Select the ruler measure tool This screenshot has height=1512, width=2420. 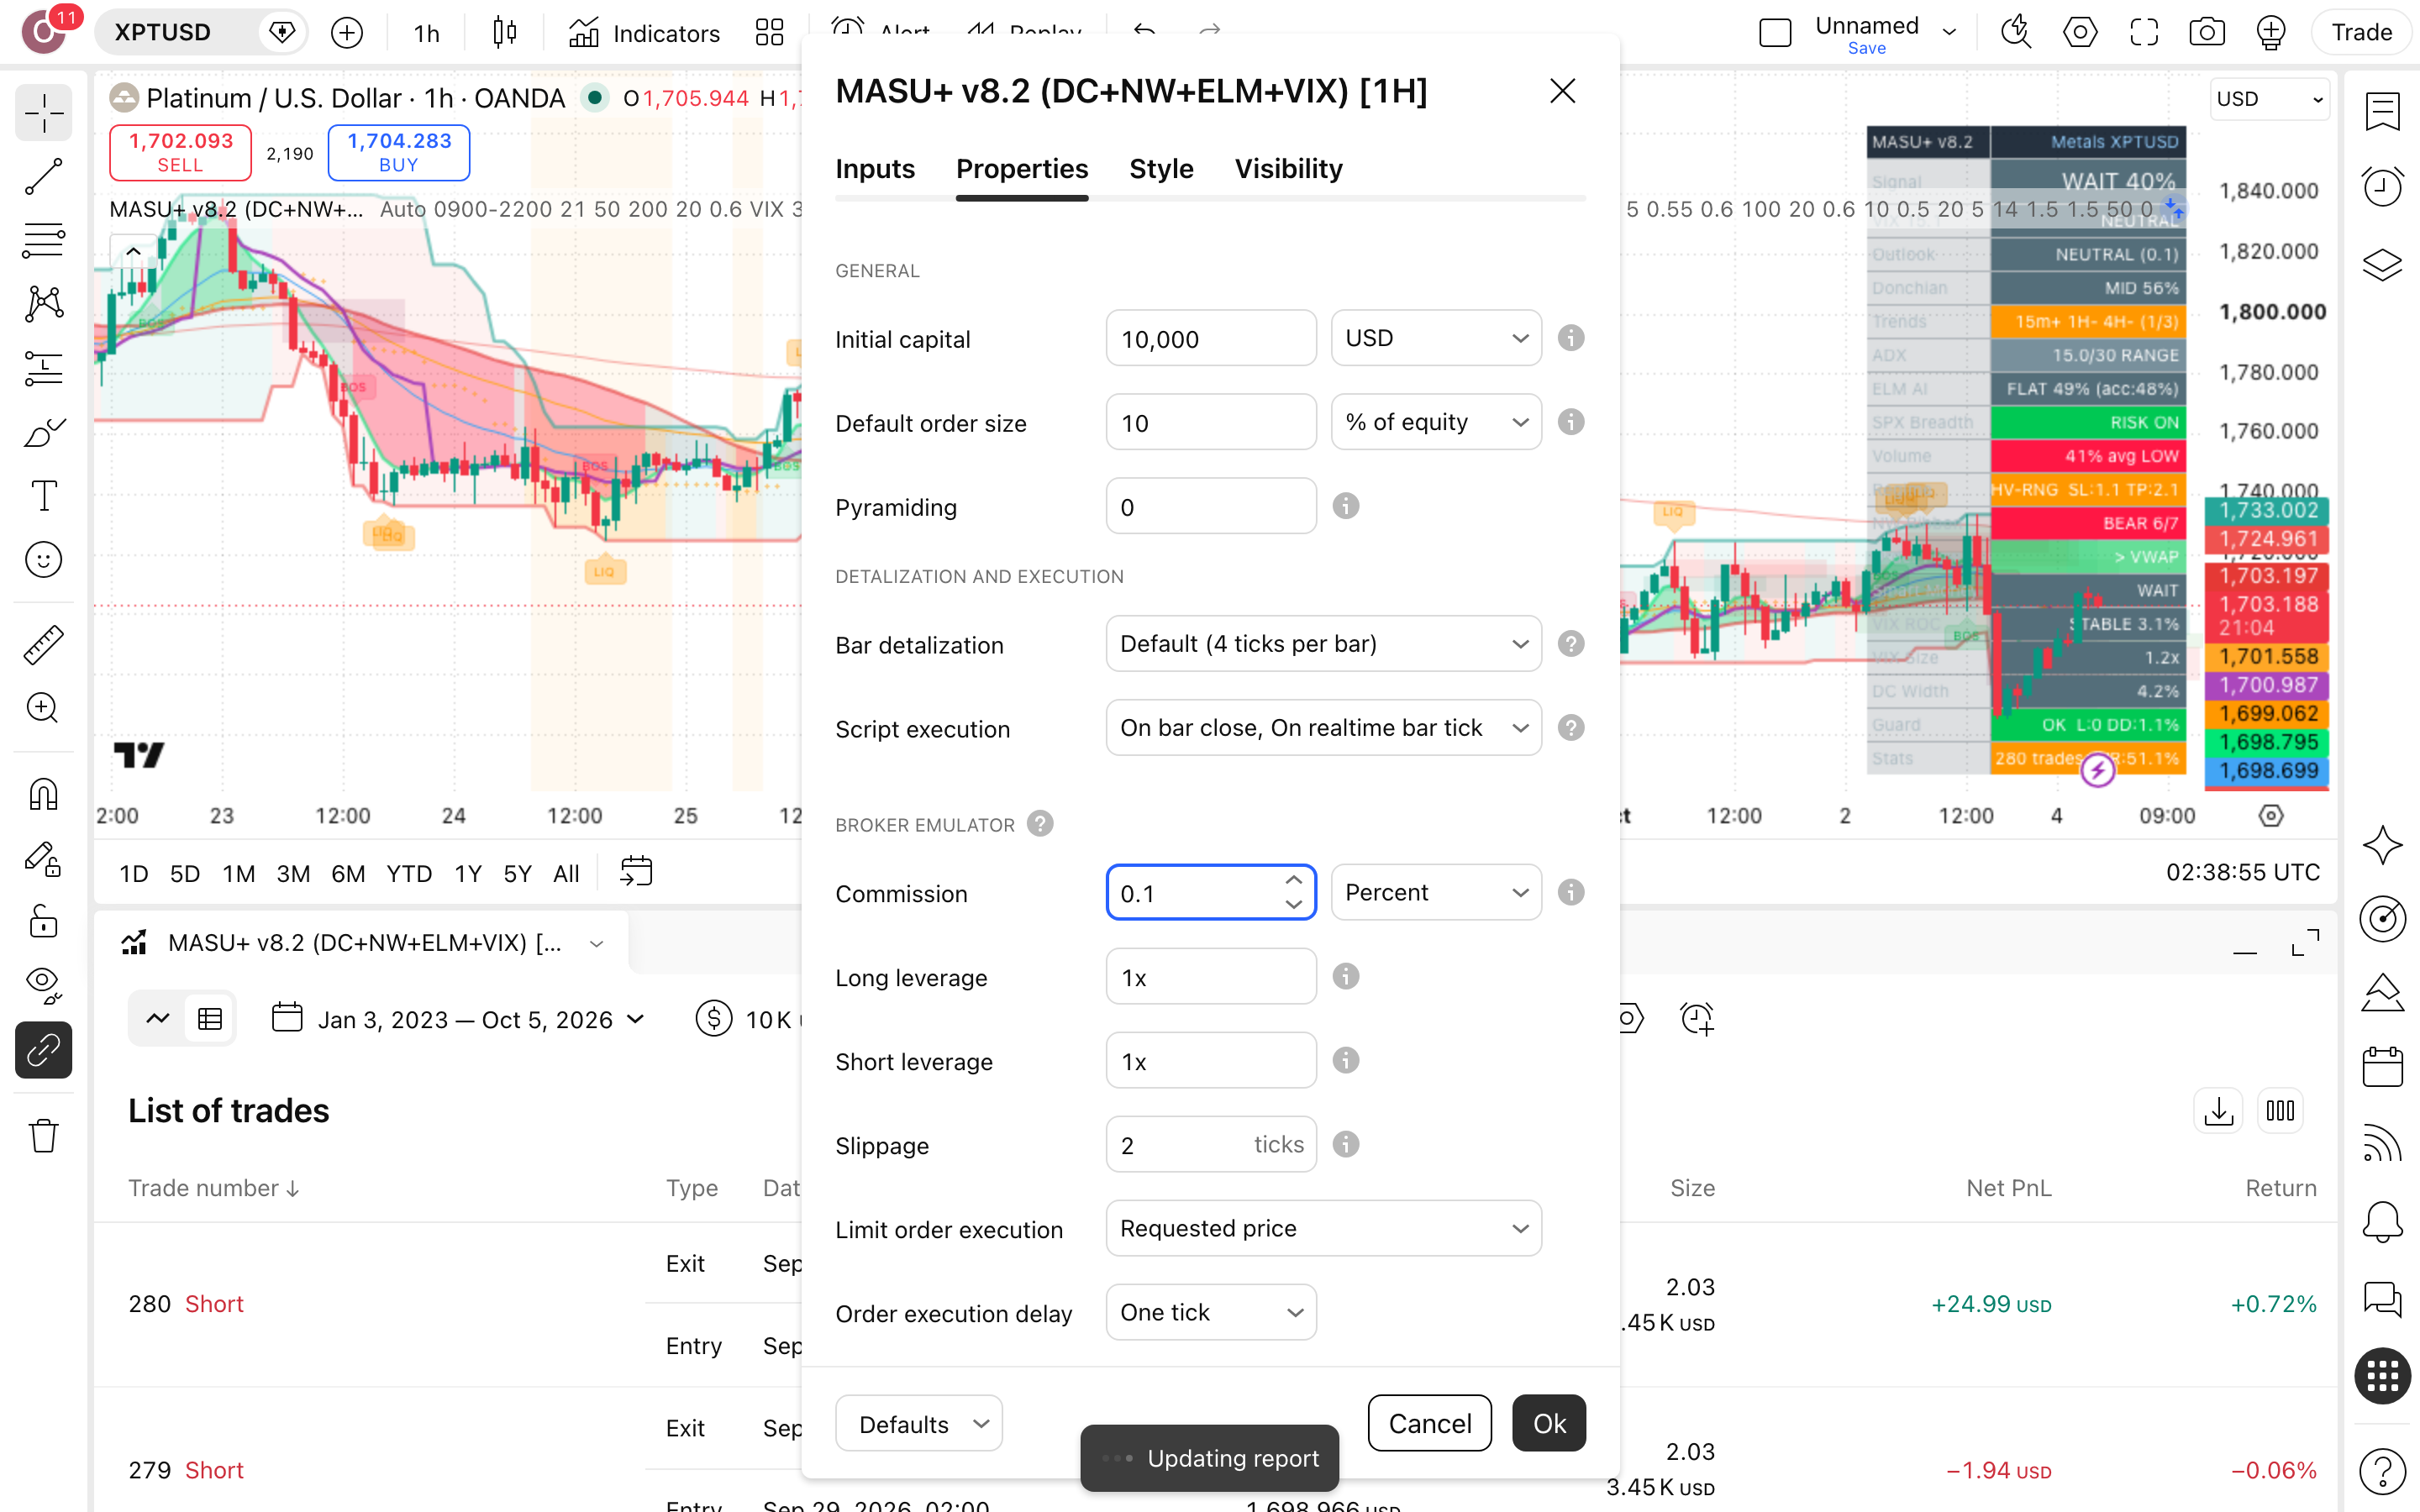(44, 645)
